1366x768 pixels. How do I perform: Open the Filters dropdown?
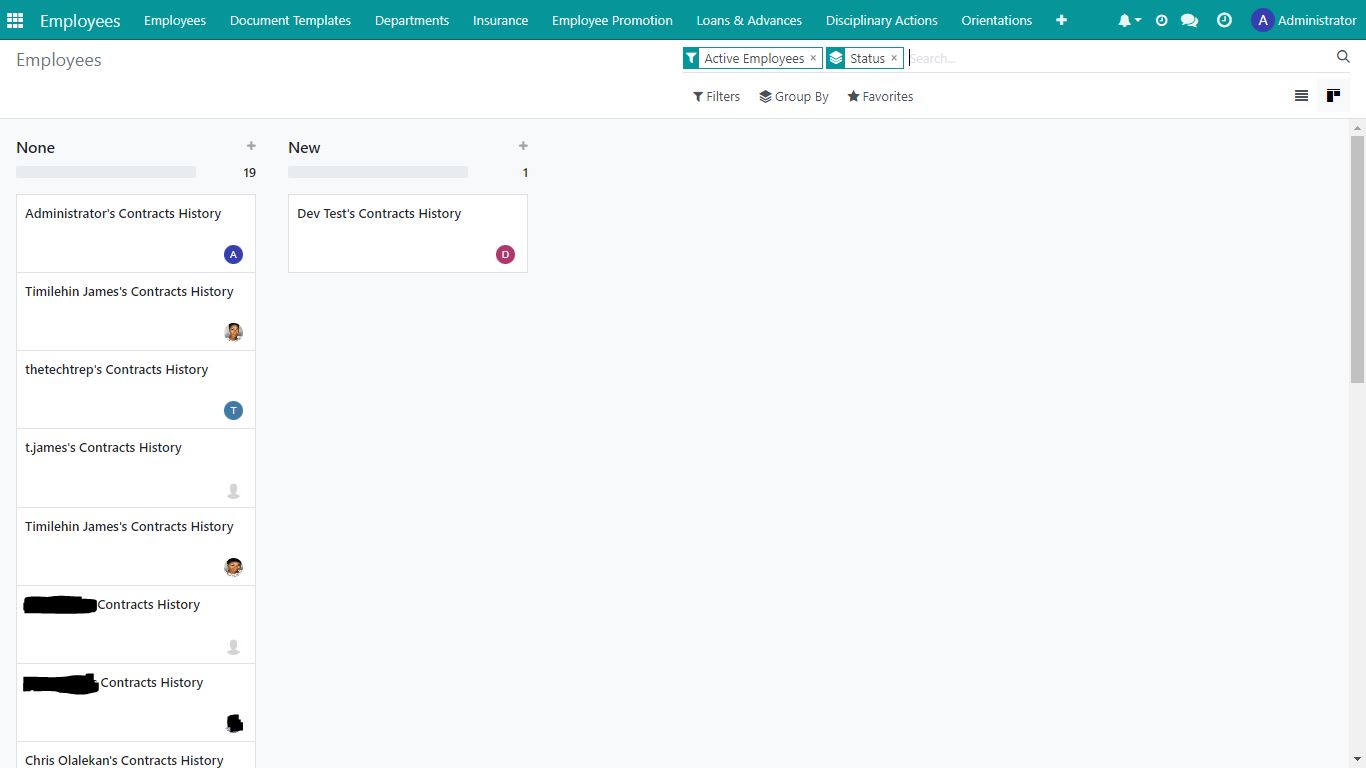pos(716,96)
